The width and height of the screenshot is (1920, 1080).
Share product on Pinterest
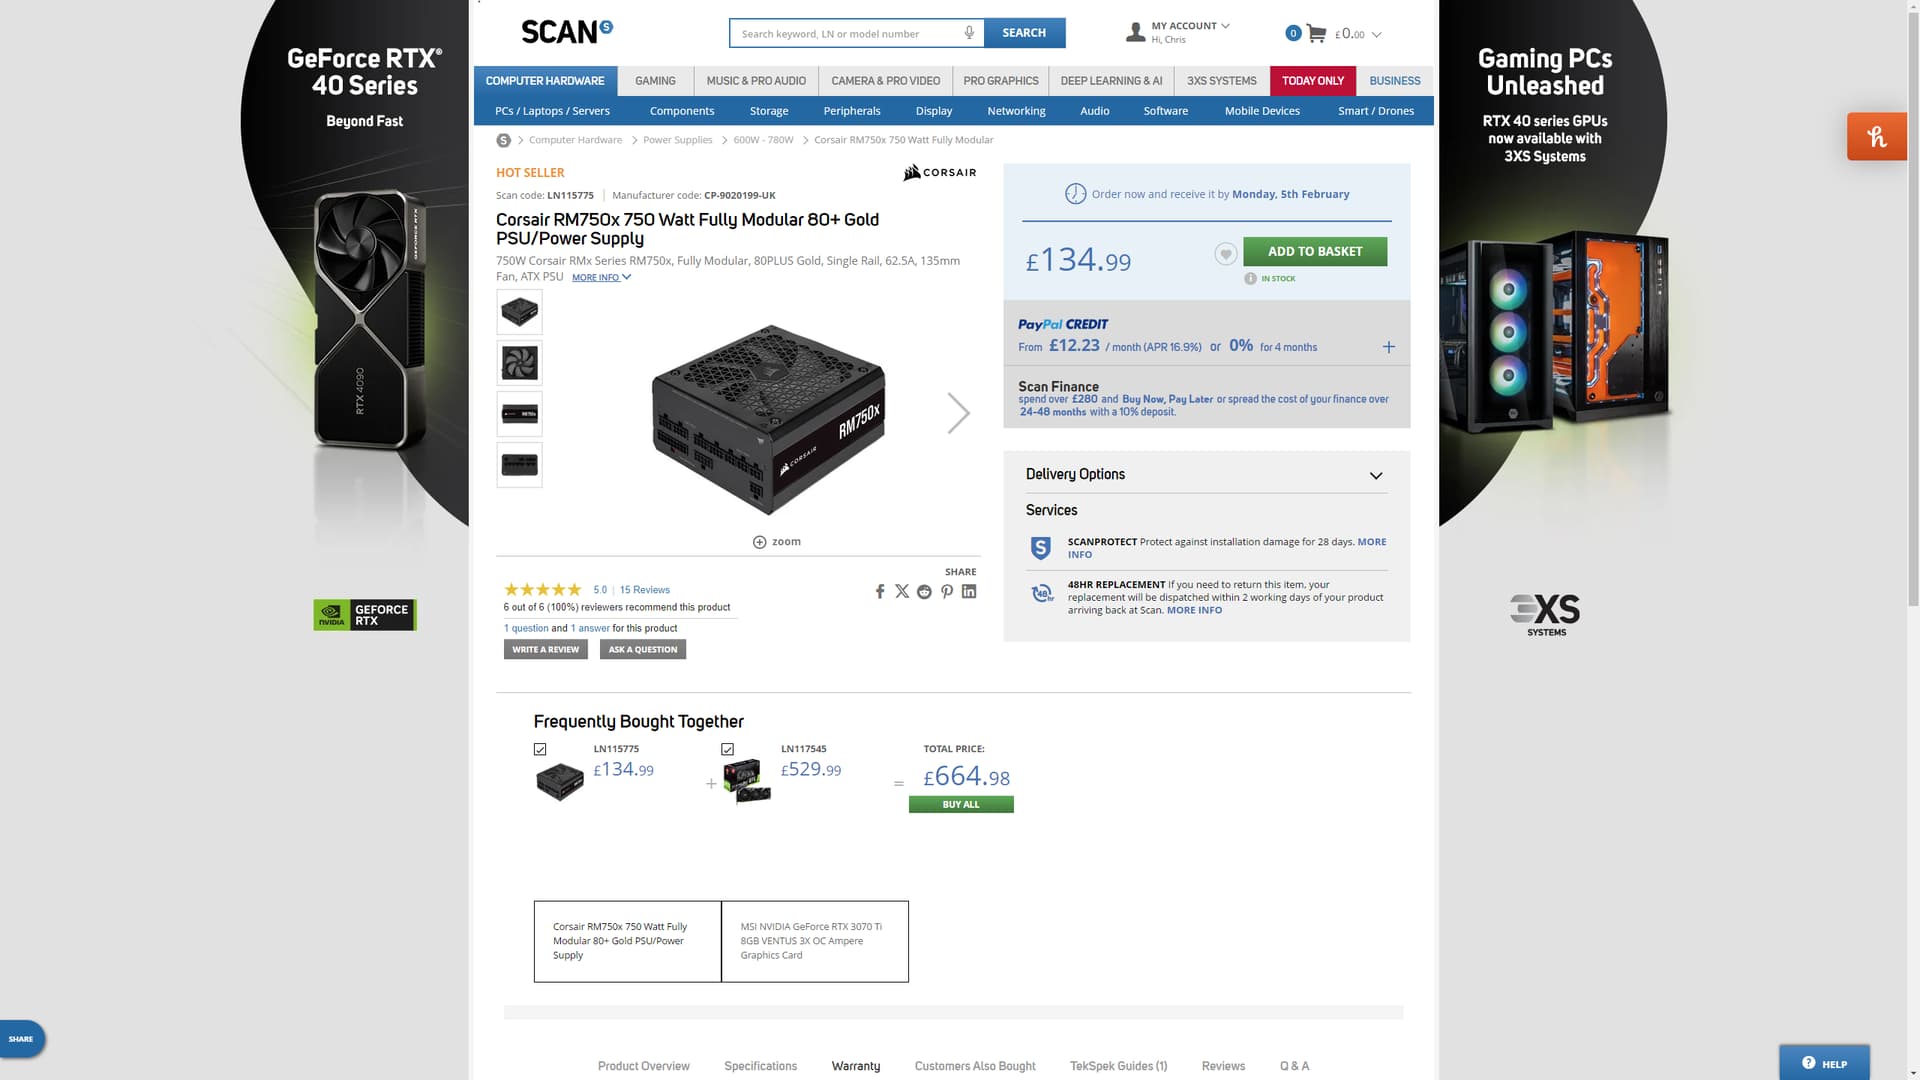[x=947, y=591]
